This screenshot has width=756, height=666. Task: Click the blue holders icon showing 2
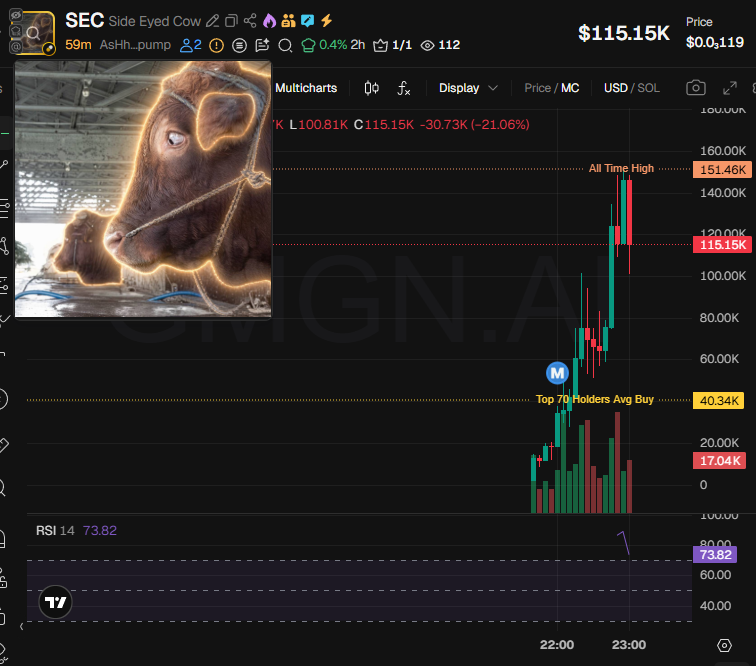point(190,45)
